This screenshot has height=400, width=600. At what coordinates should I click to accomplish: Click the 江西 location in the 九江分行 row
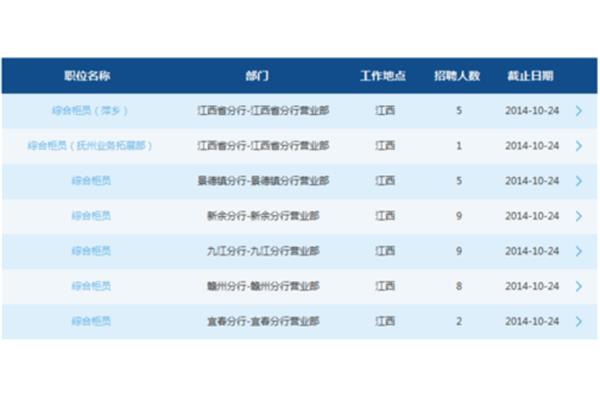coord(385,251)
